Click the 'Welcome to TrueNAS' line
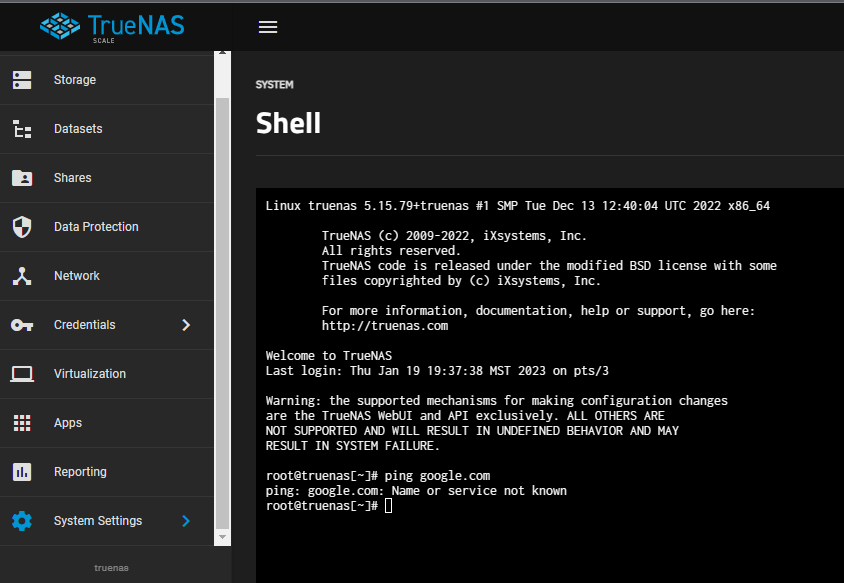 pyautogui.click(x=329, y=356)
